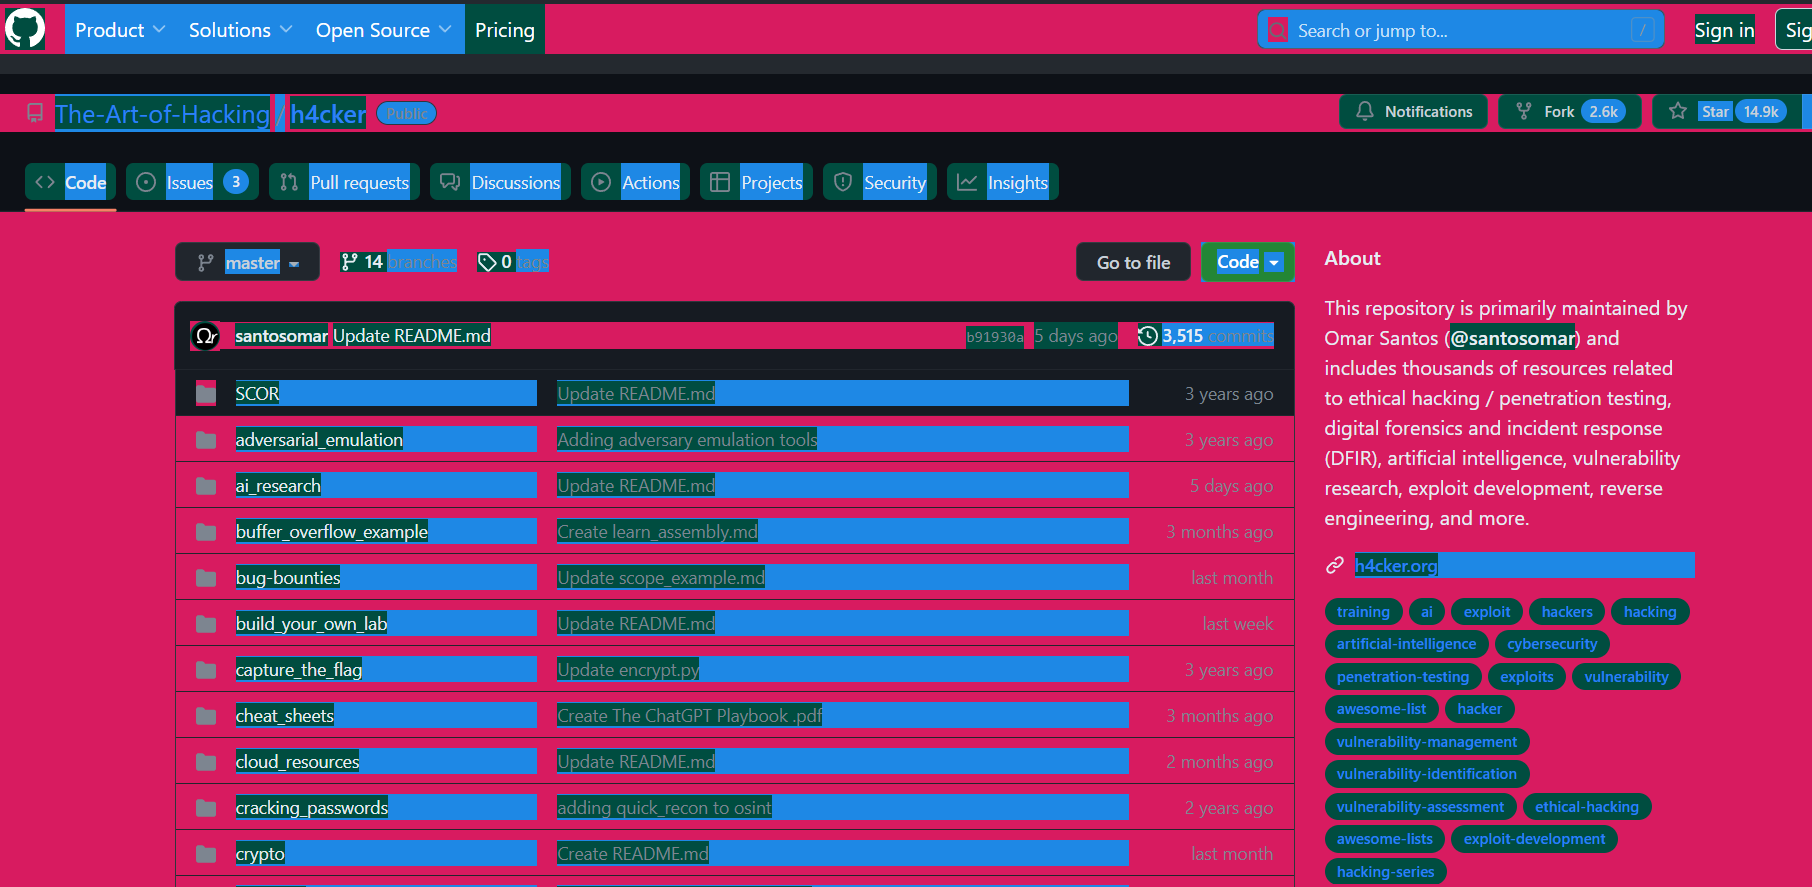1812x887 pixels.
Task: Open the master branch selector
Action: [247, 262]
